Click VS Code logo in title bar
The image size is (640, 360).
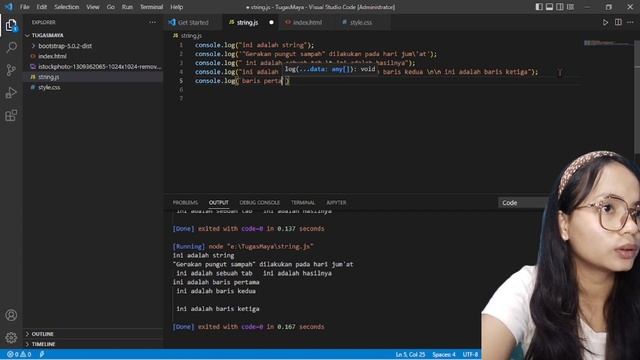point(9,7)
